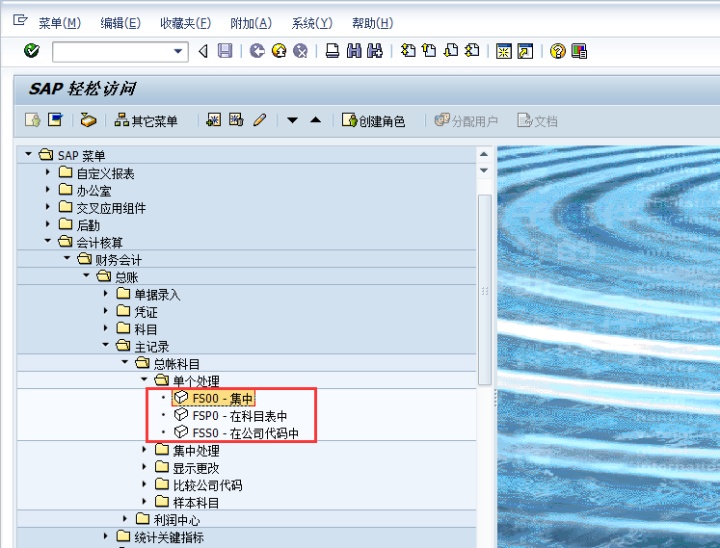Click the window menu icon left of 菜单
Viewport: 720px width, 548px height.
coord(20,20)
